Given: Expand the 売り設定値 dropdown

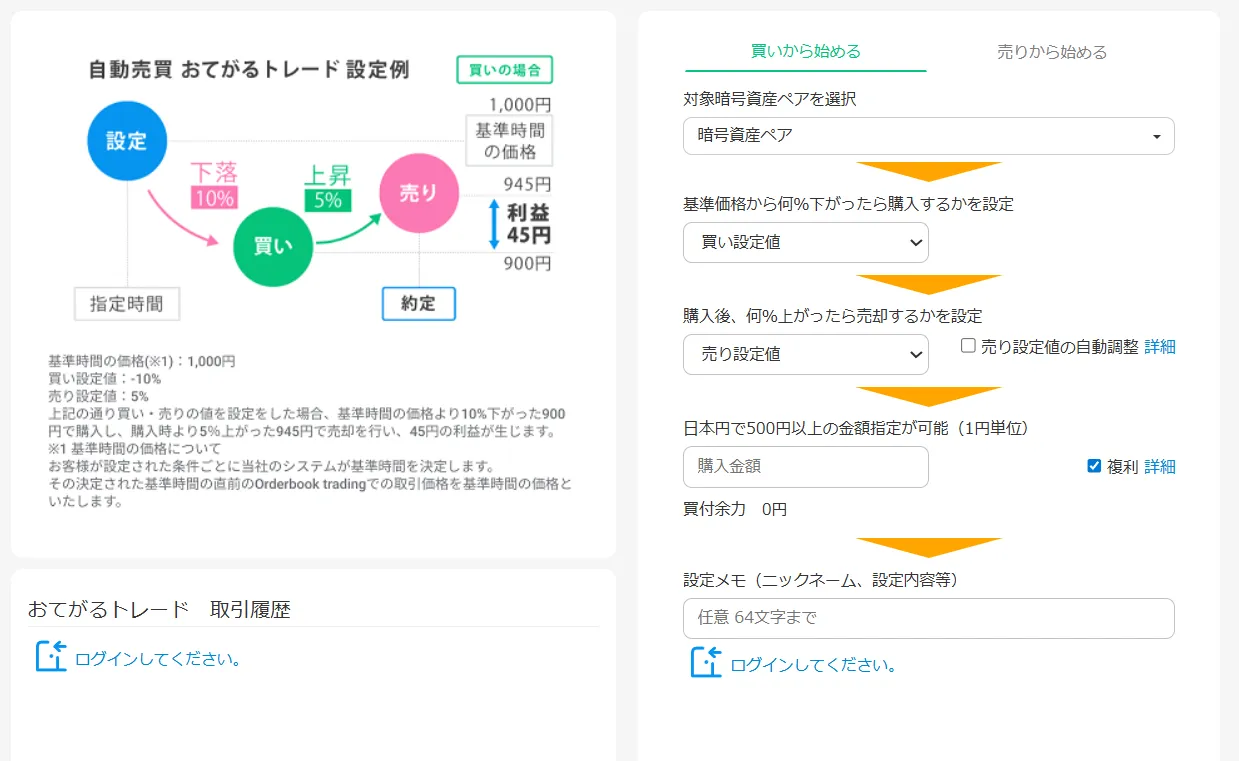Looking at the screenshot, I should point(805,354).
